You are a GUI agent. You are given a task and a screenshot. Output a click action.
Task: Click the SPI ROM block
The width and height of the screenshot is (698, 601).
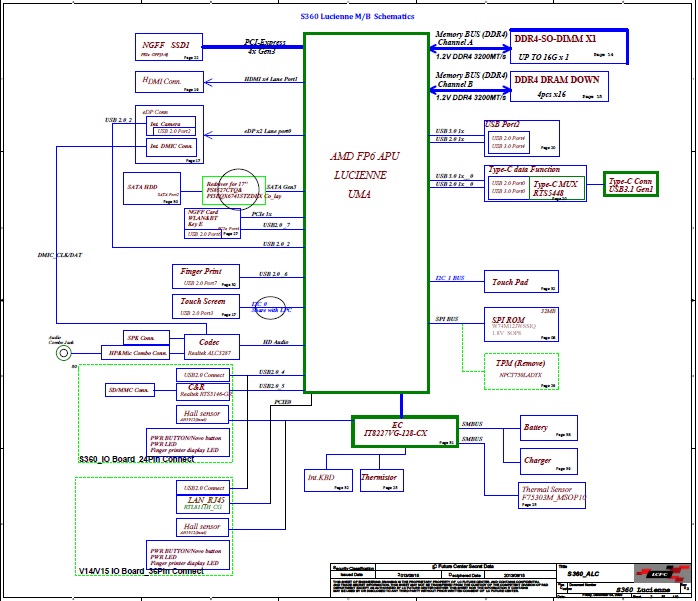point(521,325)
